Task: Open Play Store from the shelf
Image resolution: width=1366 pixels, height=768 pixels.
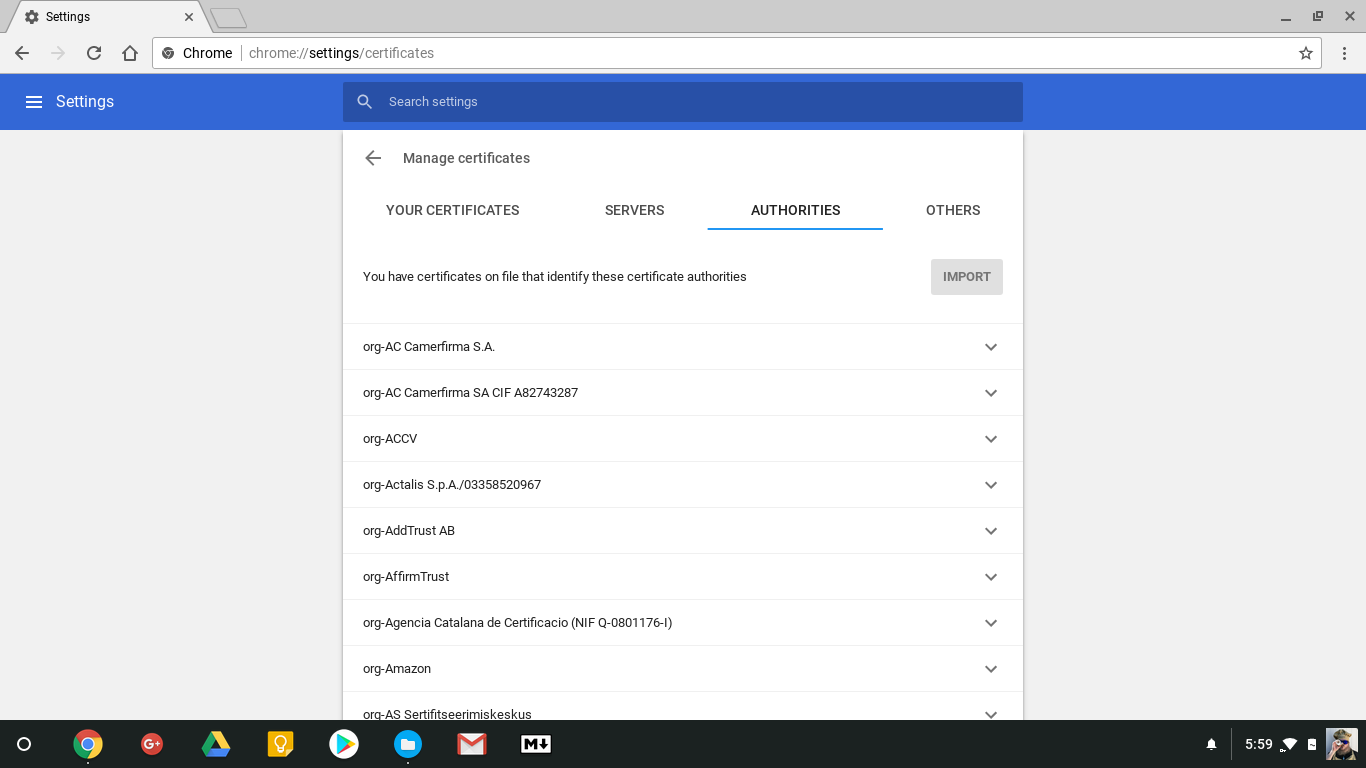Action: point(344,744)
